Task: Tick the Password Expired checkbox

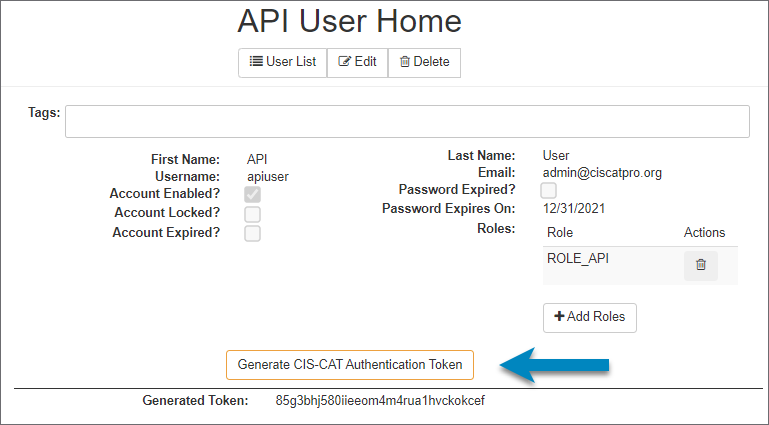Action: pyautogui.click(x=549, y=190)
